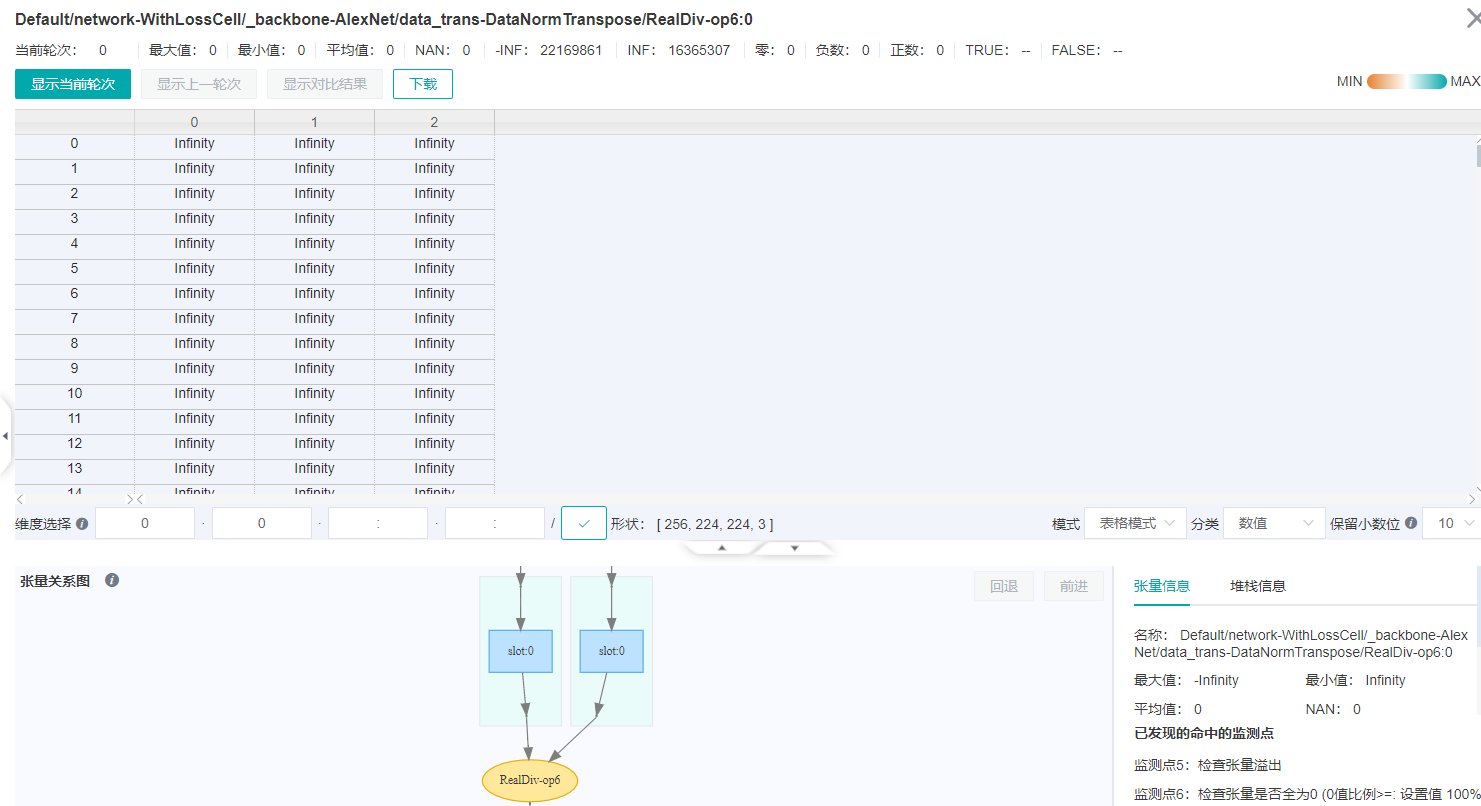
Task: Click 监测点6 watchpoint text
Action: 1307,794
